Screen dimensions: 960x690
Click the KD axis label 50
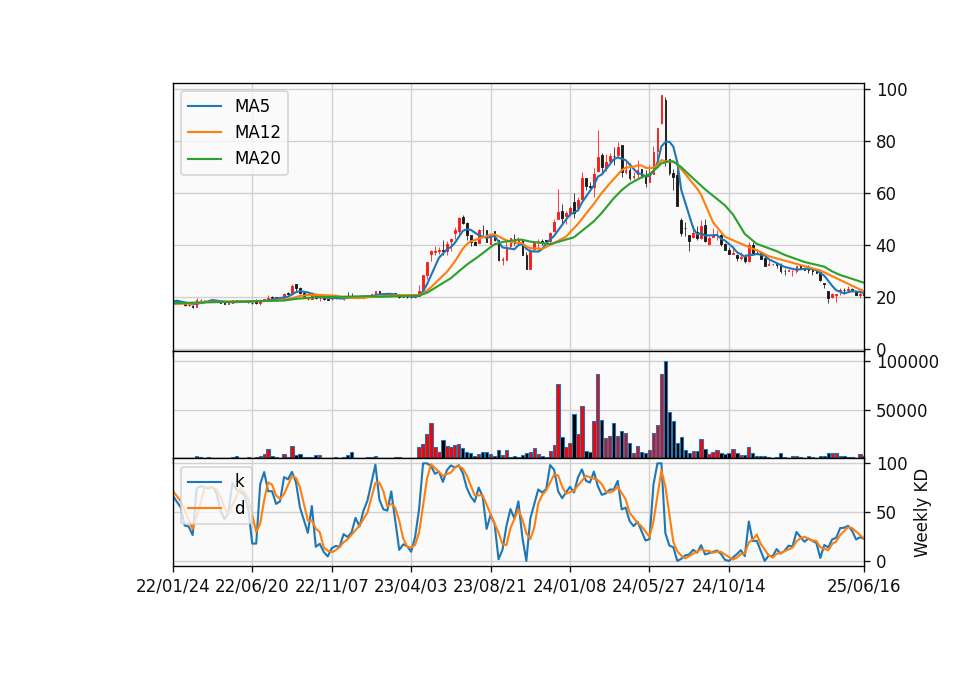887,512
